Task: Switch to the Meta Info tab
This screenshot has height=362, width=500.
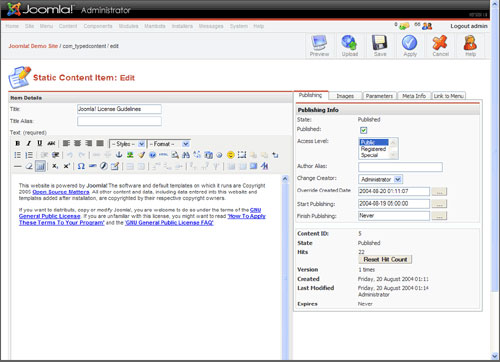Action: pyautogui.click(x=414, y=96)
